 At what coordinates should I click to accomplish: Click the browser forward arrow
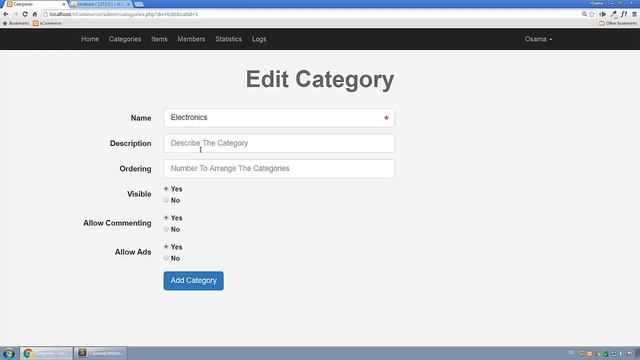[x=15, y=14]
